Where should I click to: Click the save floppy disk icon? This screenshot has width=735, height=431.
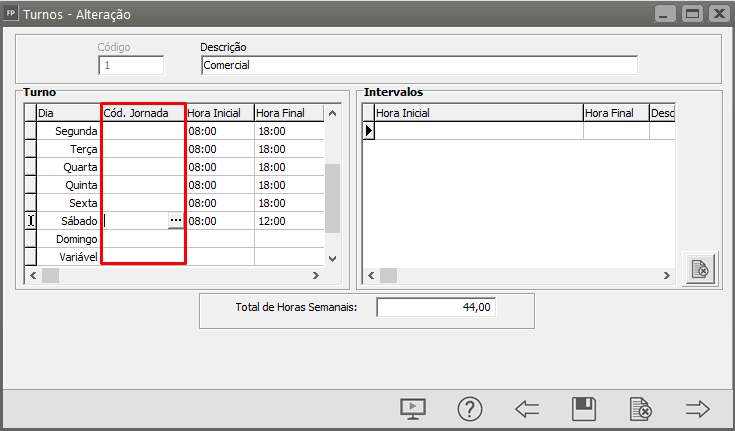tap(584, 409)
